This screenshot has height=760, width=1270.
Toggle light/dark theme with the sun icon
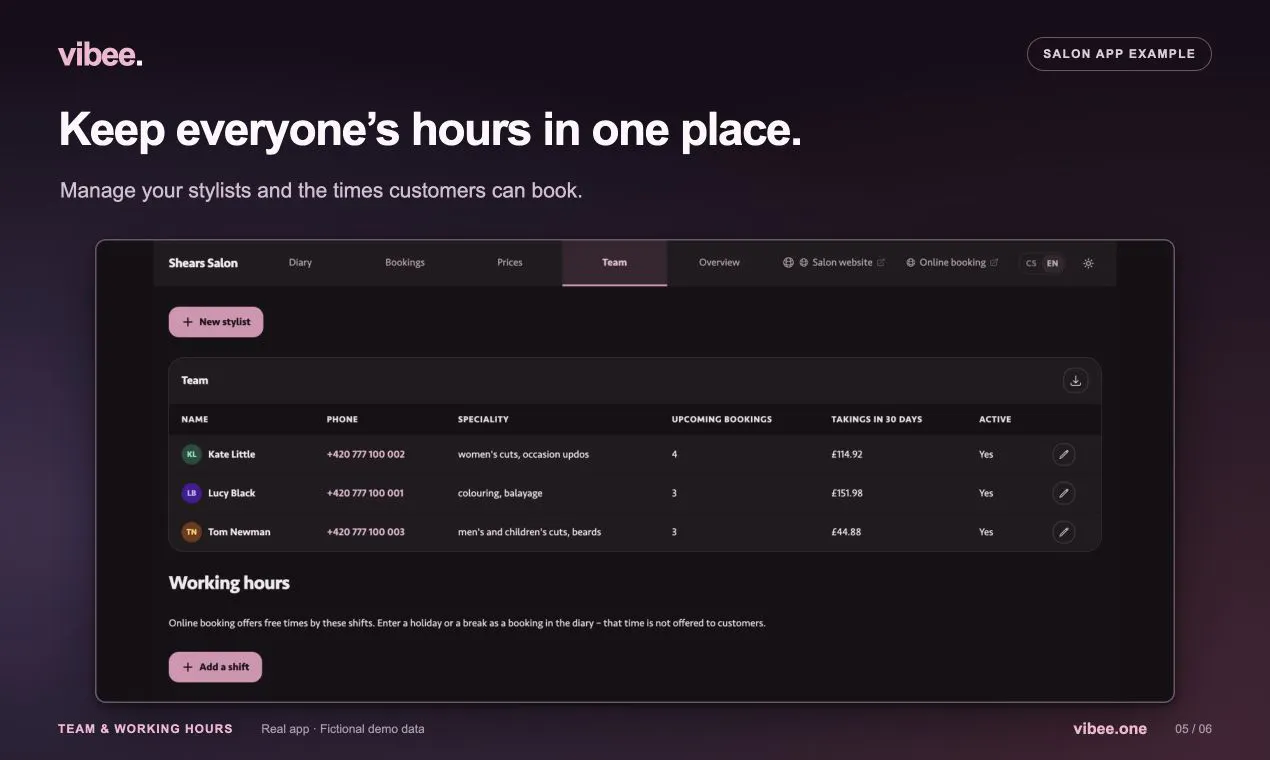tap(1088, 263)
